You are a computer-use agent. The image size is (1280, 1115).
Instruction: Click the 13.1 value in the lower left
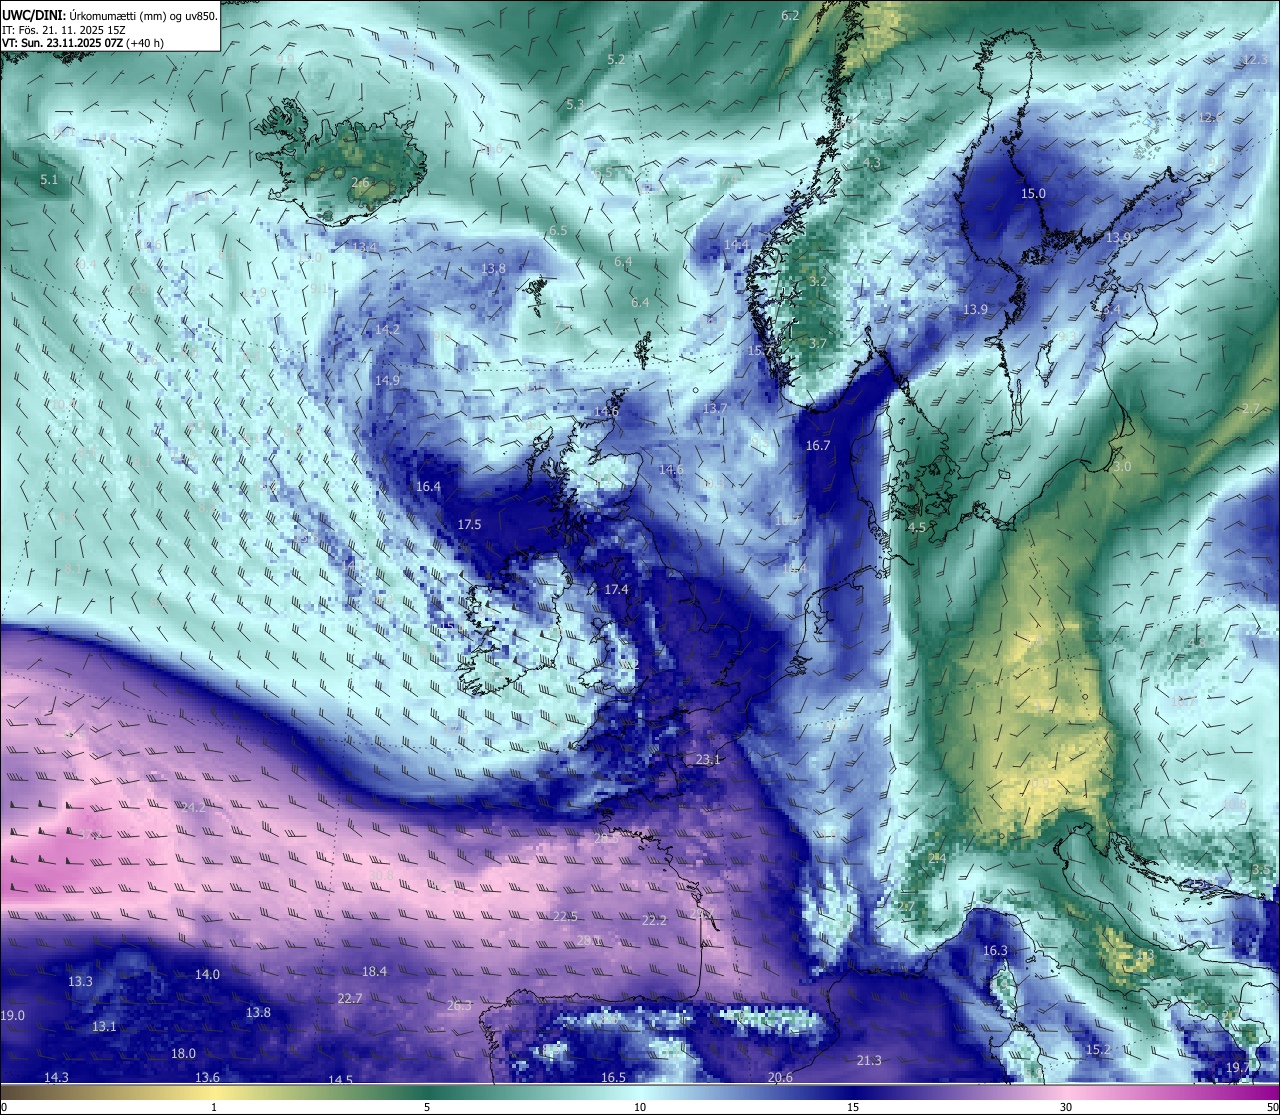104,1027
